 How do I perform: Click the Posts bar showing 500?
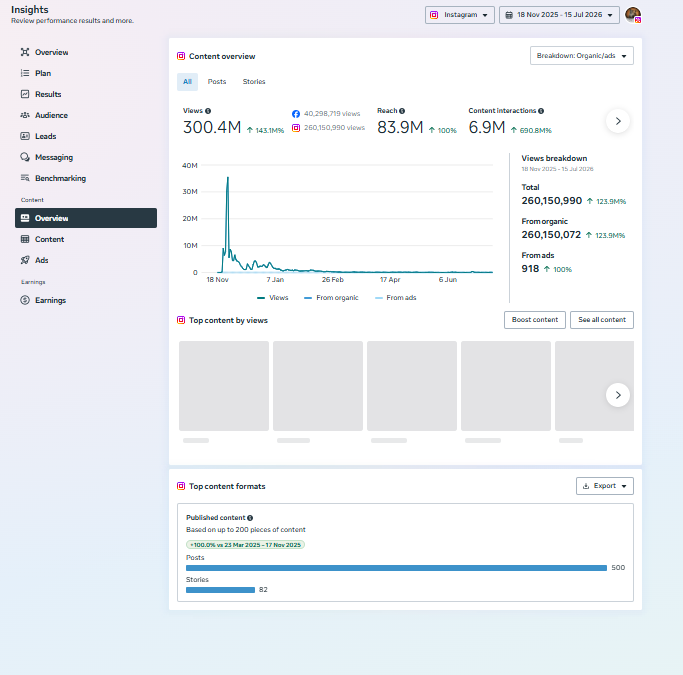[396, 568]
